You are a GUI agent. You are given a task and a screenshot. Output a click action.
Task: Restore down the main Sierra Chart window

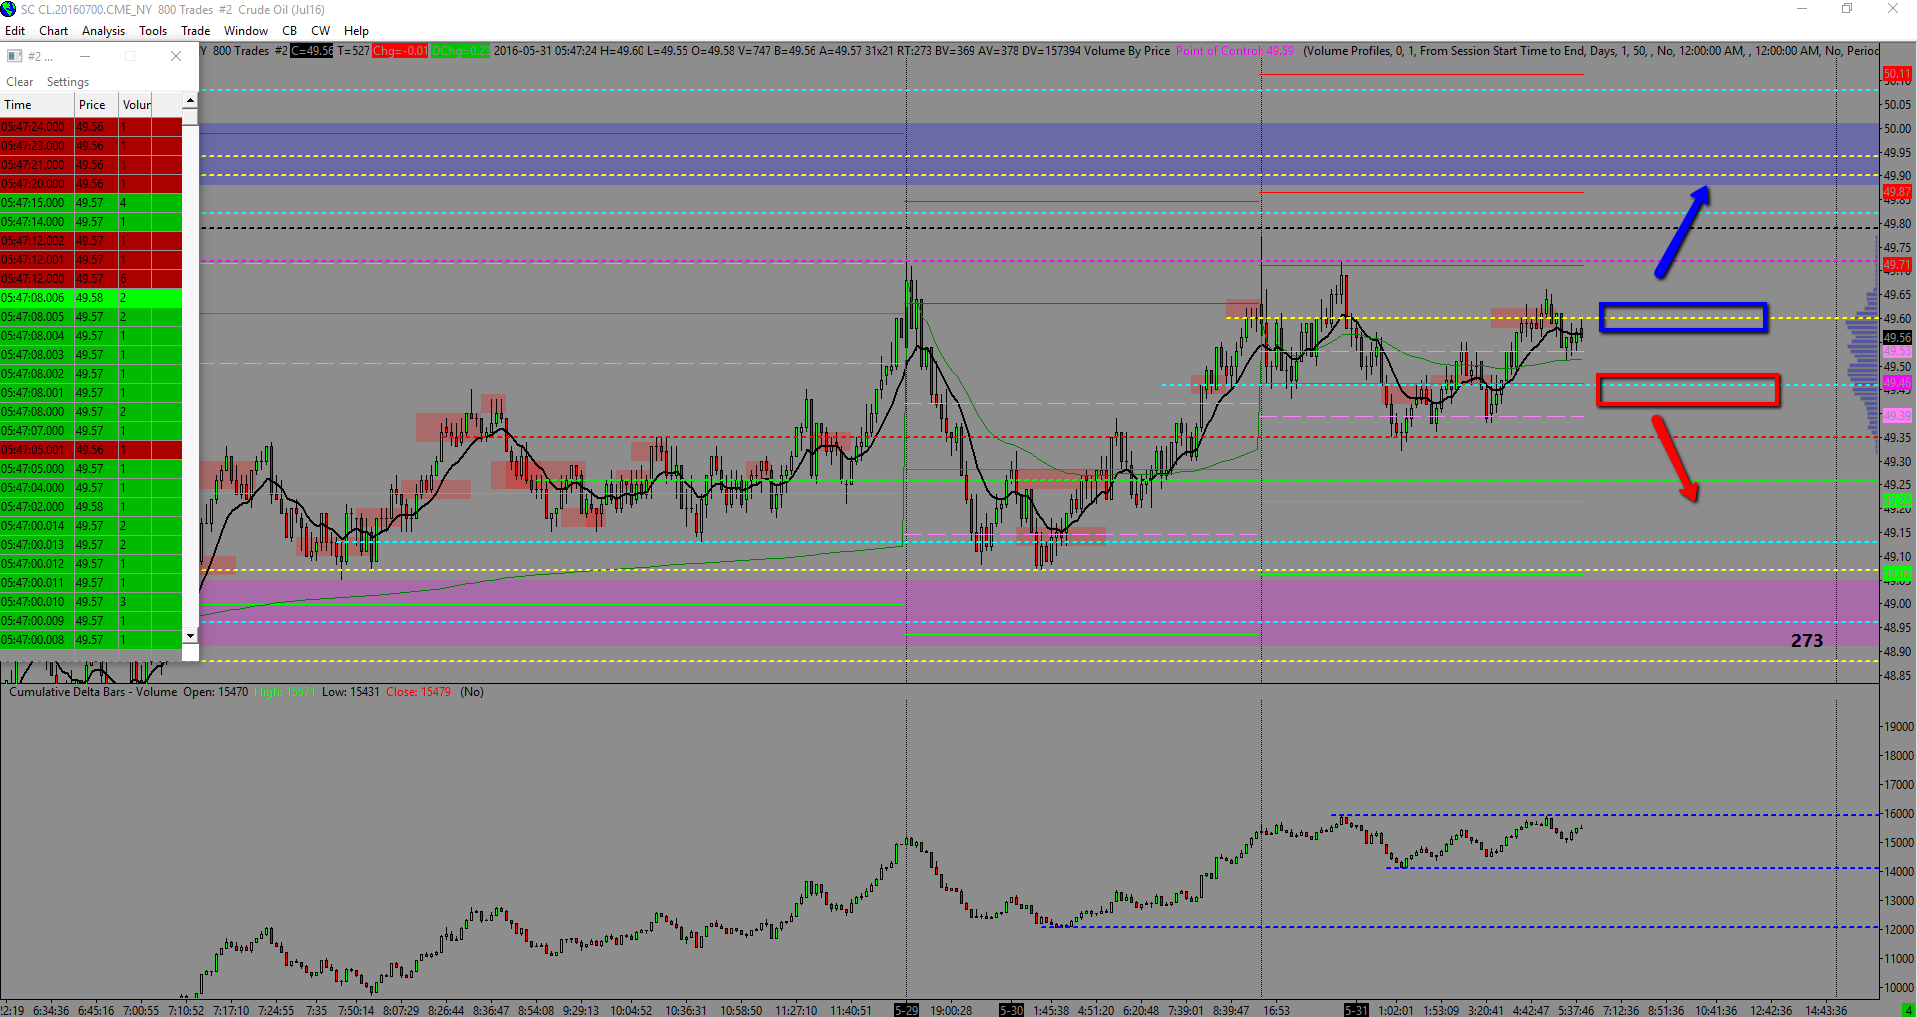(x=1847, y=9)
